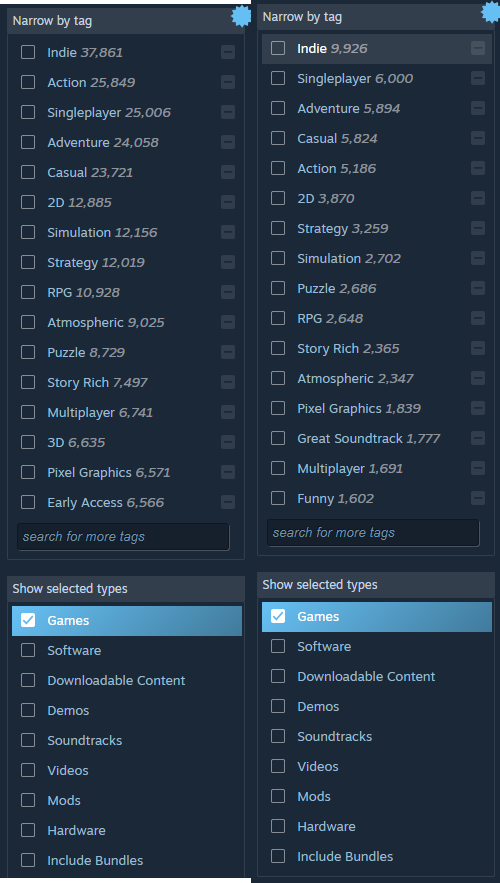
Task: Check Hardware in the panel below Early Access list
Action: pos(28,831)
